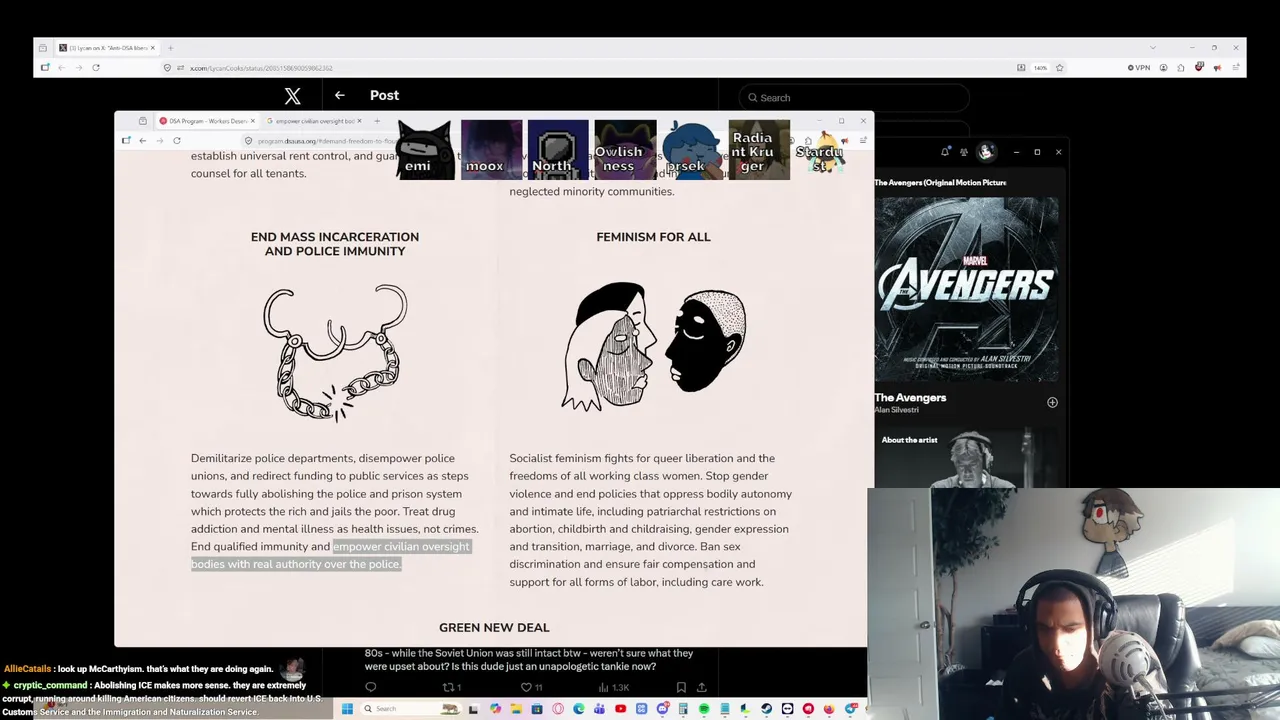Open File Explorer from the taskbar
Image resolution: width=1280 pixels, height=720 pixels.
click(x=516, y=709)
